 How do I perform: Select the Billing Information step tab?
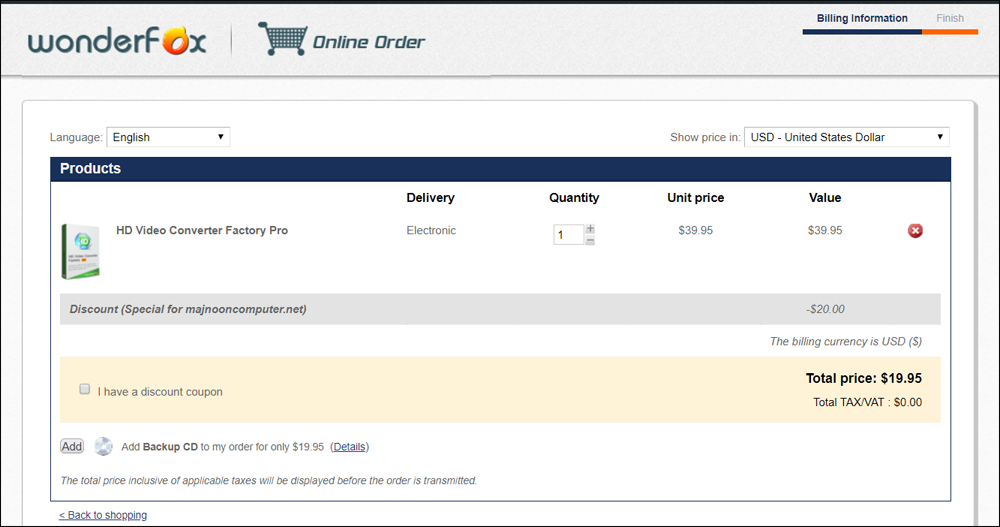(x=862, y=18)
